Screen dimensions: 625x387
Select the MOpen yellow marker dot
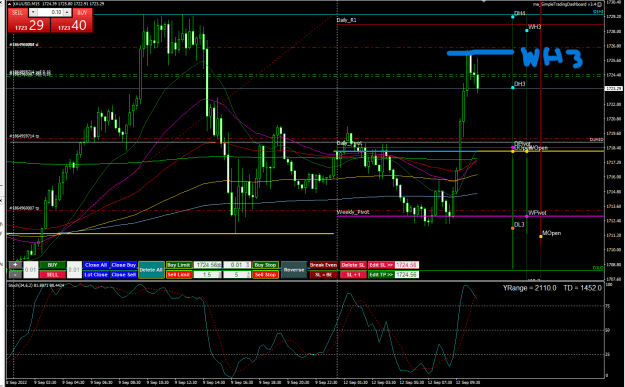coord(541,237)
